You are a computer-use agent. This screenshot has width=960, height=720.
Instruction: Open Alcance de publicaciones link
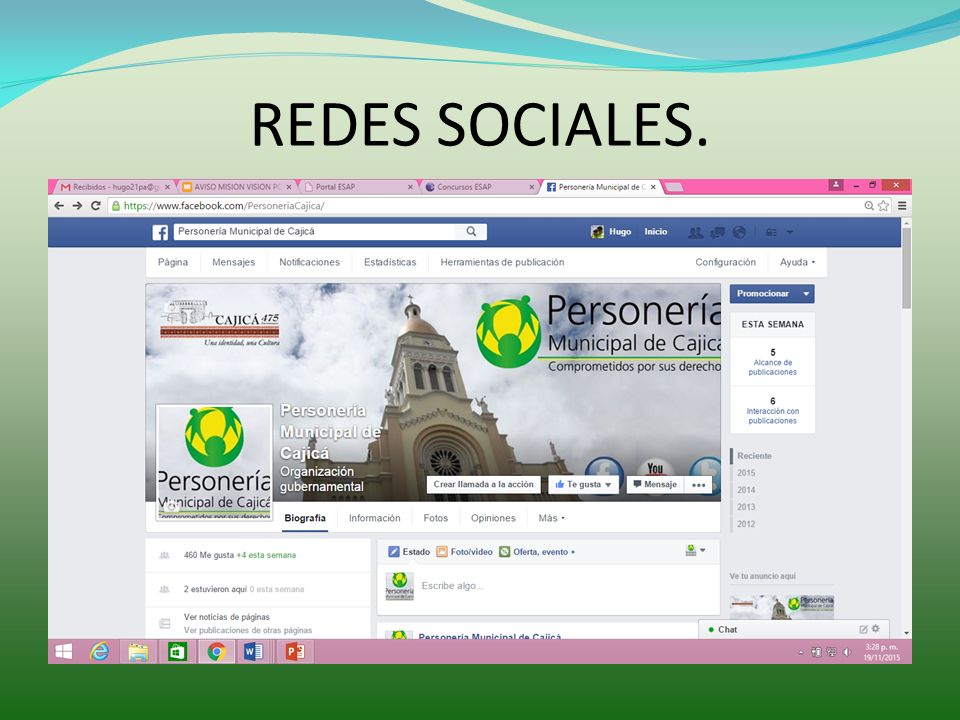click(x=773, y=367)
